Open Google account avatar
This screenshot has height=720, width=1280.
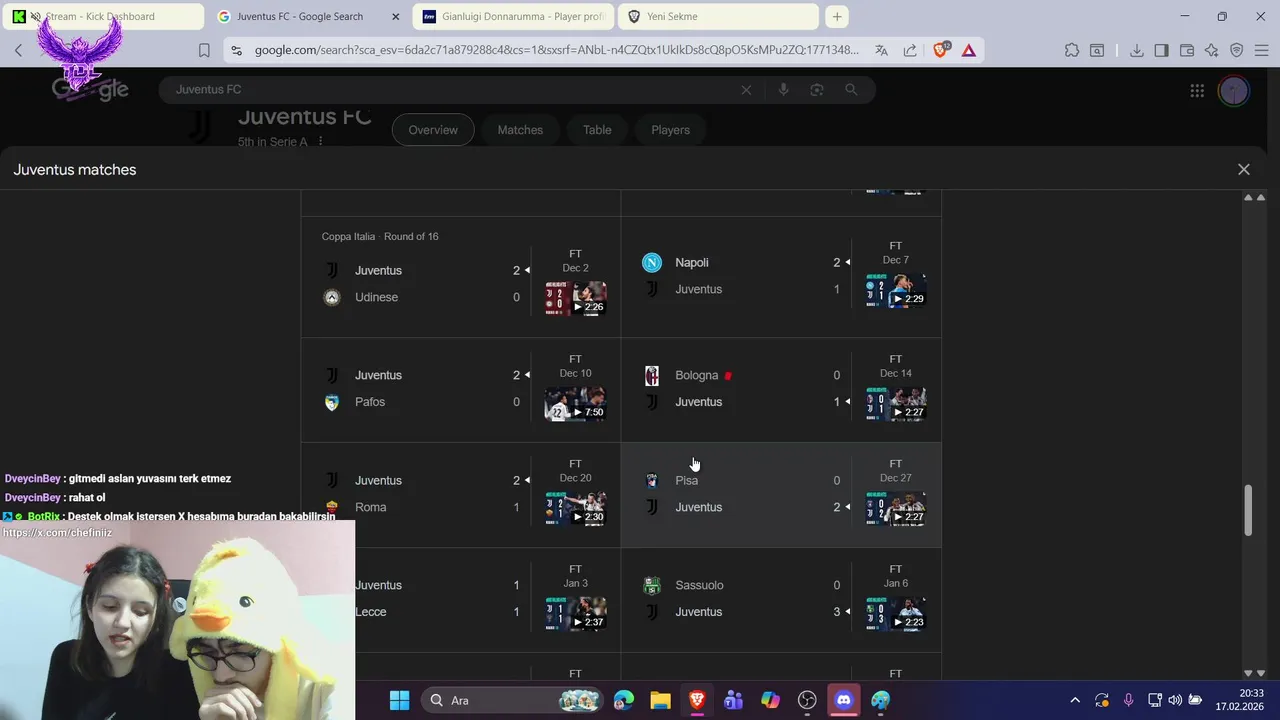[x=1234, y=91]
